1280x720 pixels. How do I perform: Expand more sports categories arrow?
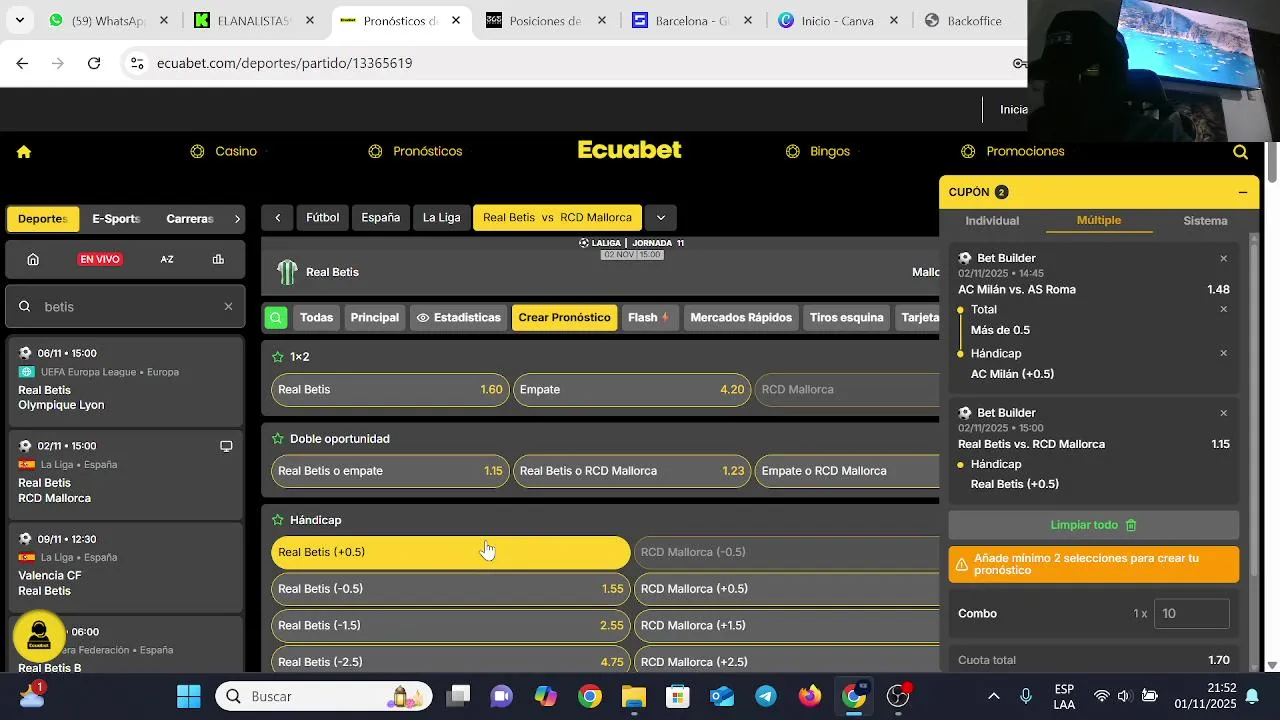(237, 219)
